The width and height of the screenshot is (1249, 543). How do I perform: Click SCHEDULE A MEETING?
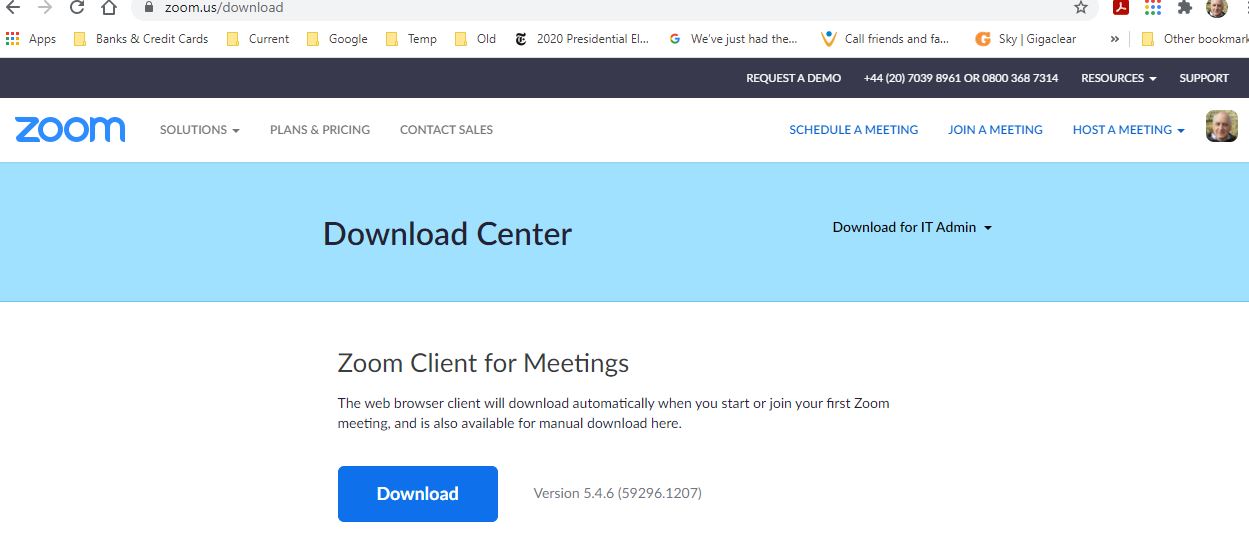point(853,130)
